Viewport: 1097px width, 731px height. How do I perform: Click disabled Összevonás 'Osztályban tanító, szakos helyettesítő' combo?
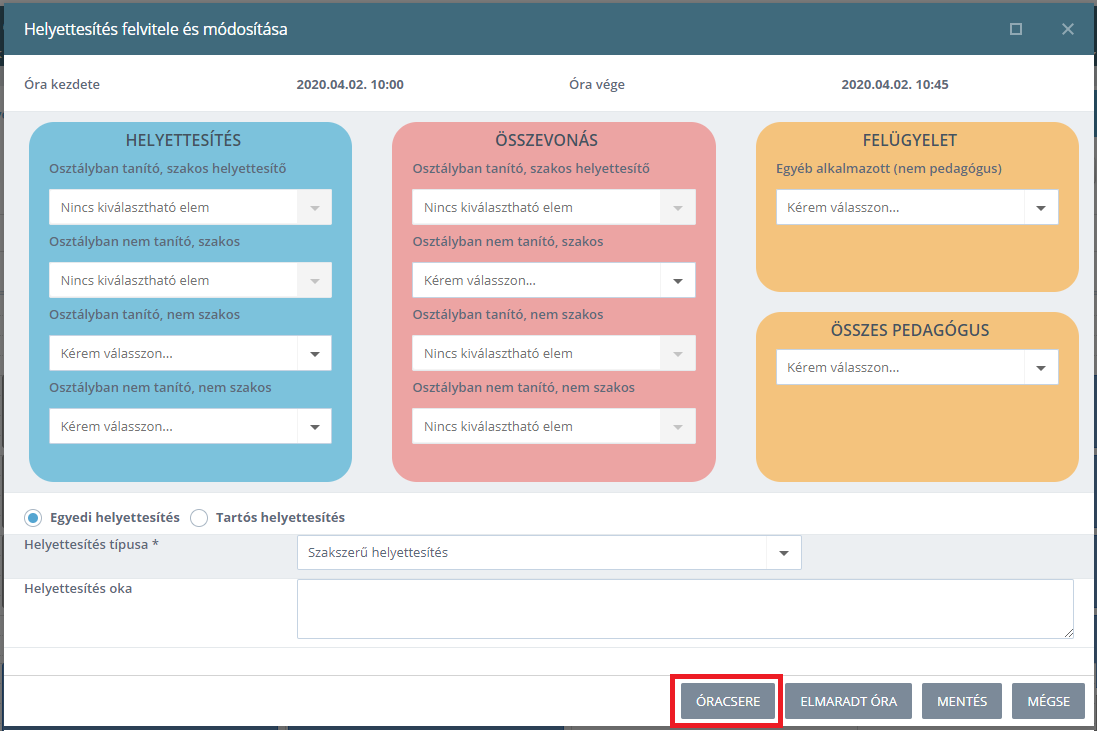(553, 207)
